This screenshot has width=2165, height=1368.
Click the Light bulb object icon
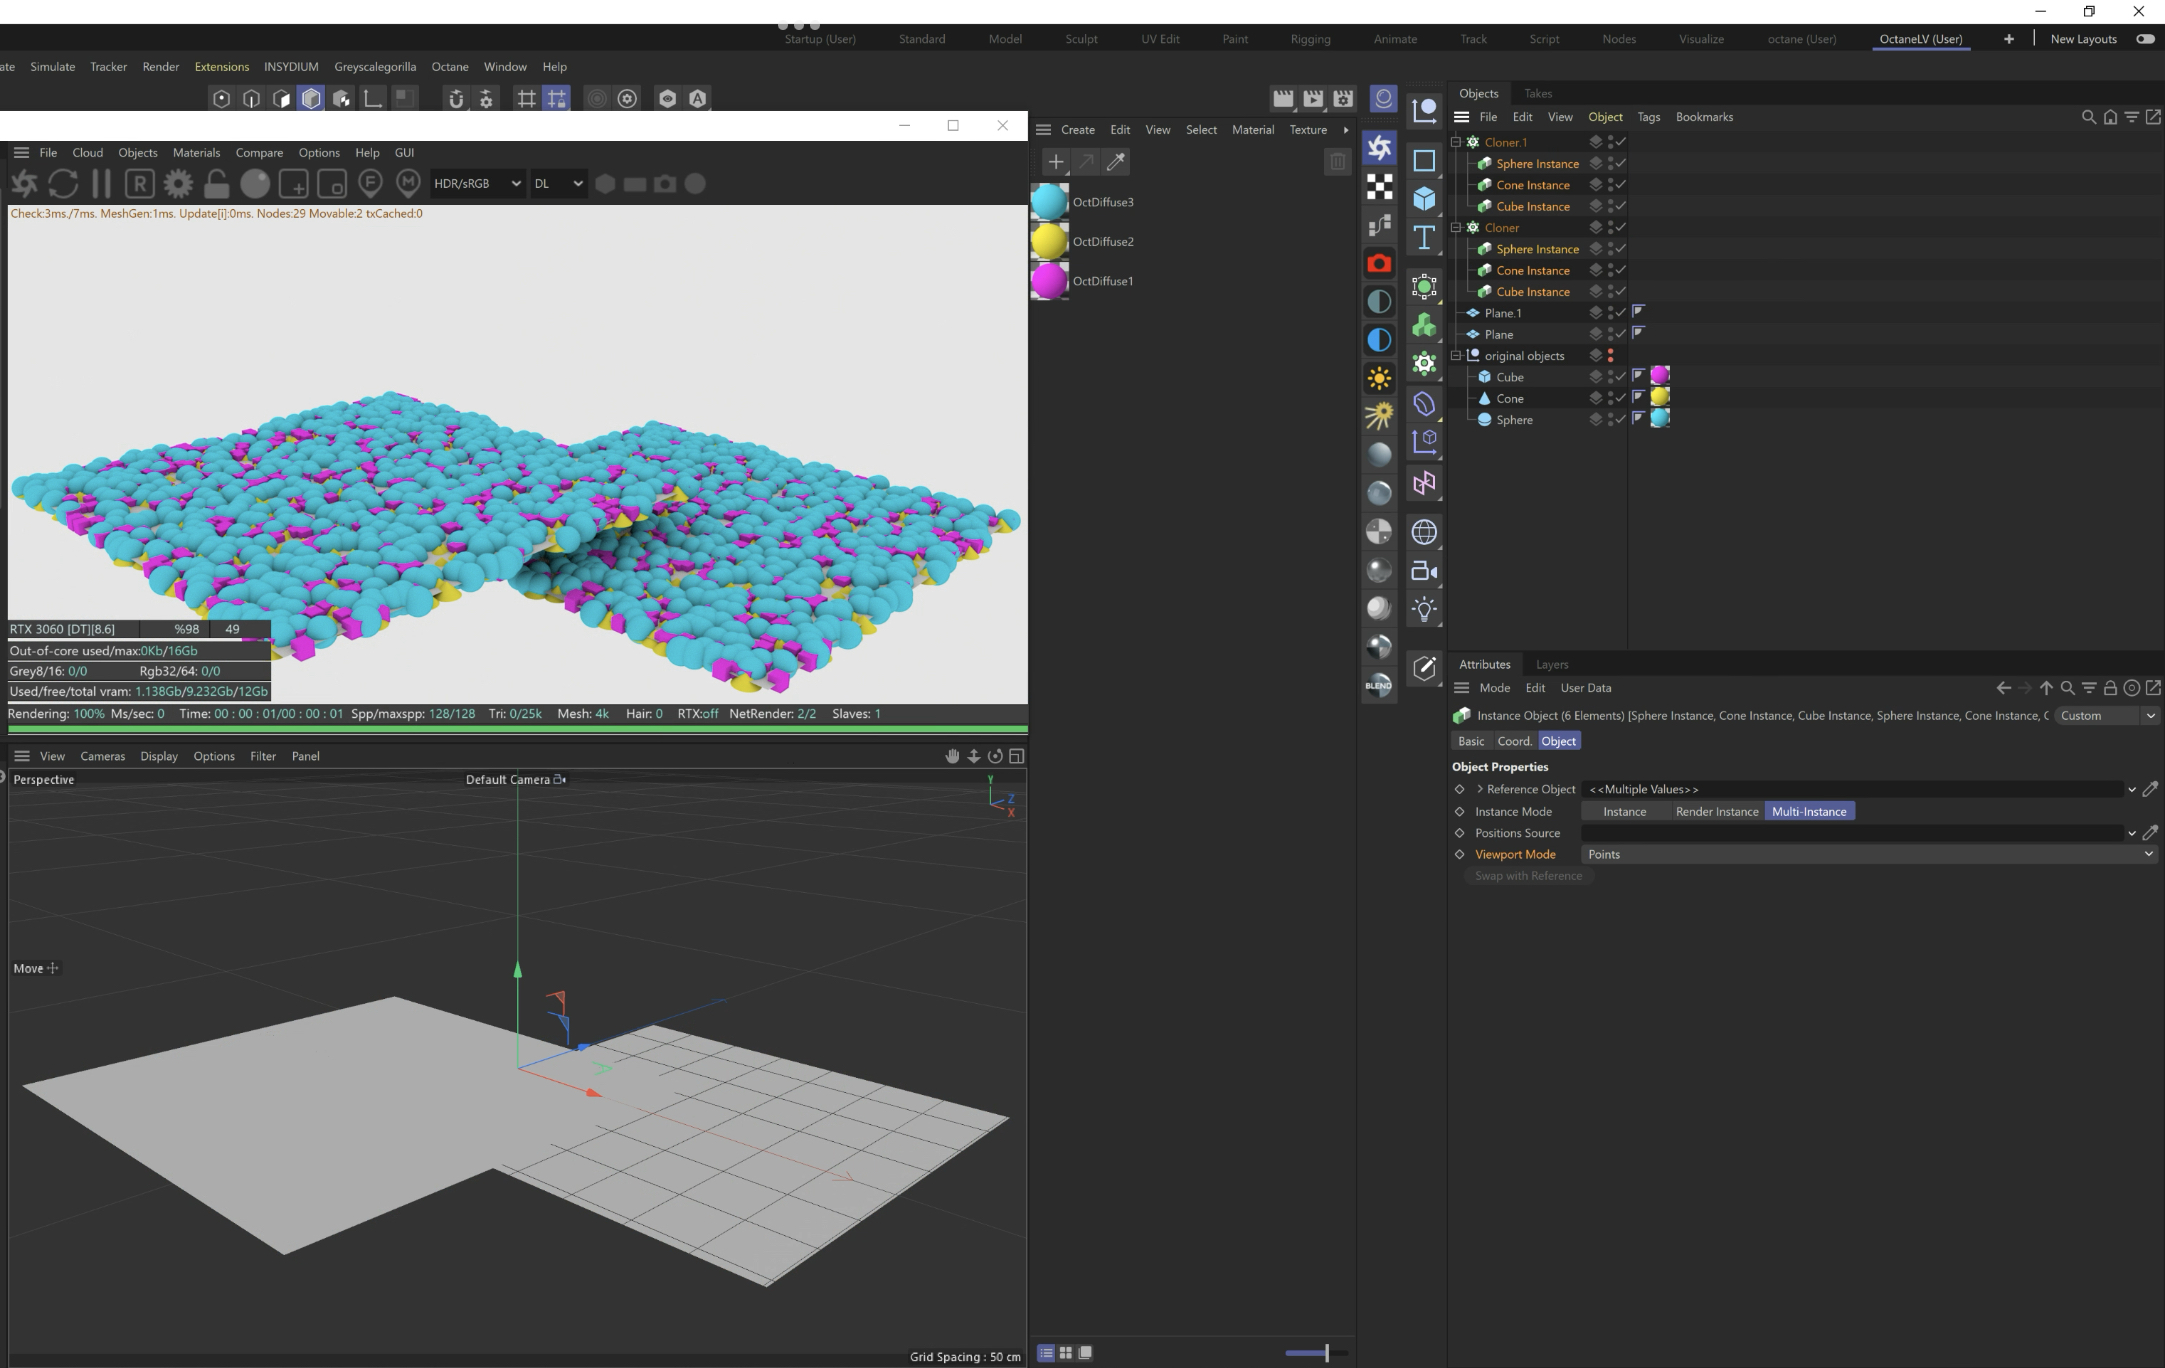[1424, 609]
